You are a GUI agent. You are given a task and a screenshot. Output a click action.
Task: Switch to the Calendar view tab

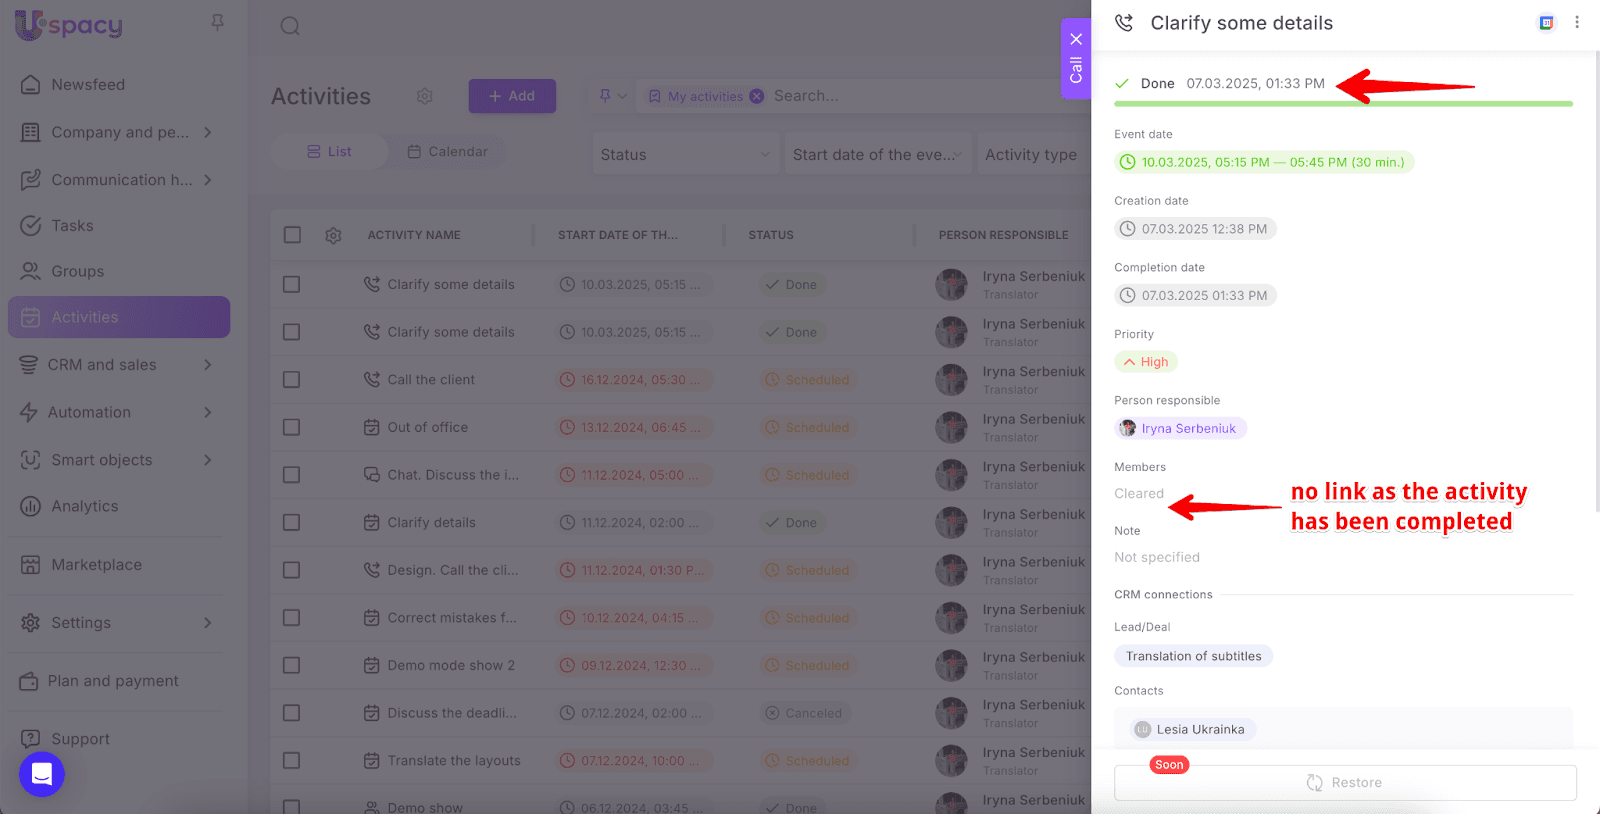pos(447,152)
